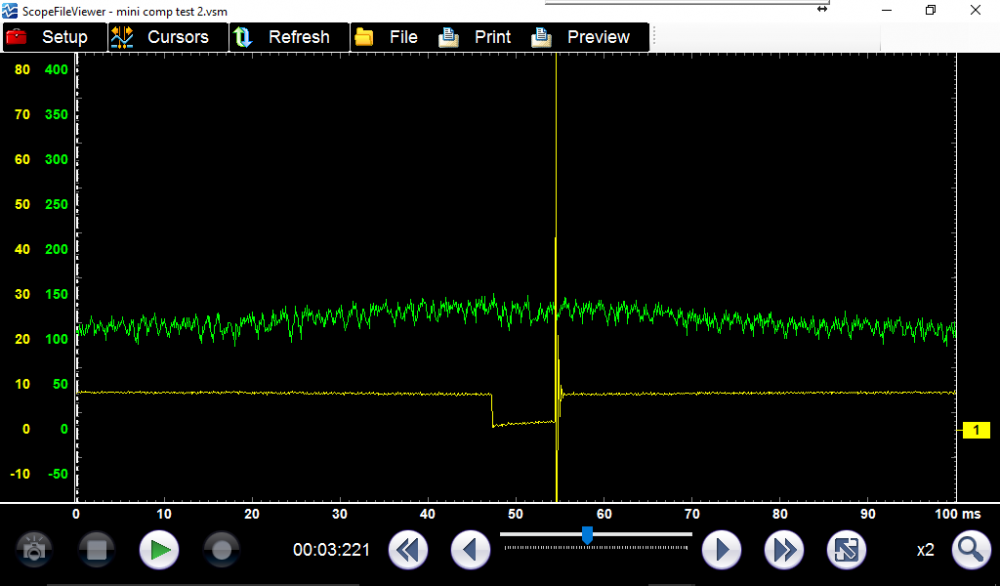Rewind fast with the double-left arrow button
This screenshot has height=586, width=1000.
(408, 550)
